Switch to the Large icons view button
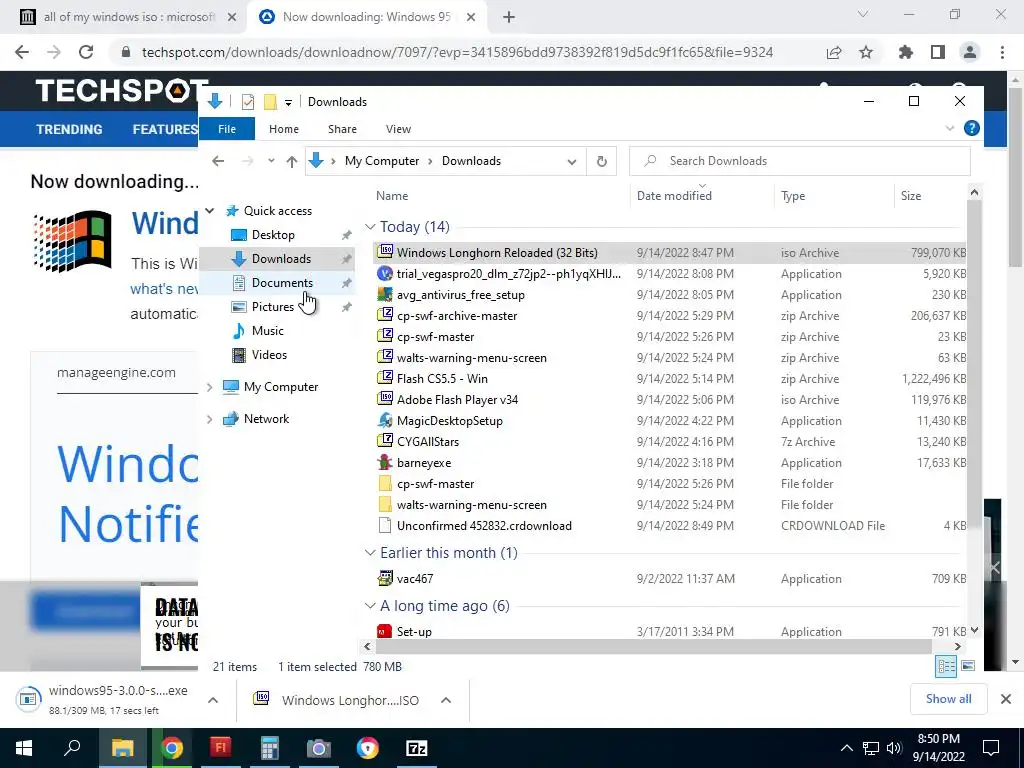 pyautogui.click(x=968, y=666)
